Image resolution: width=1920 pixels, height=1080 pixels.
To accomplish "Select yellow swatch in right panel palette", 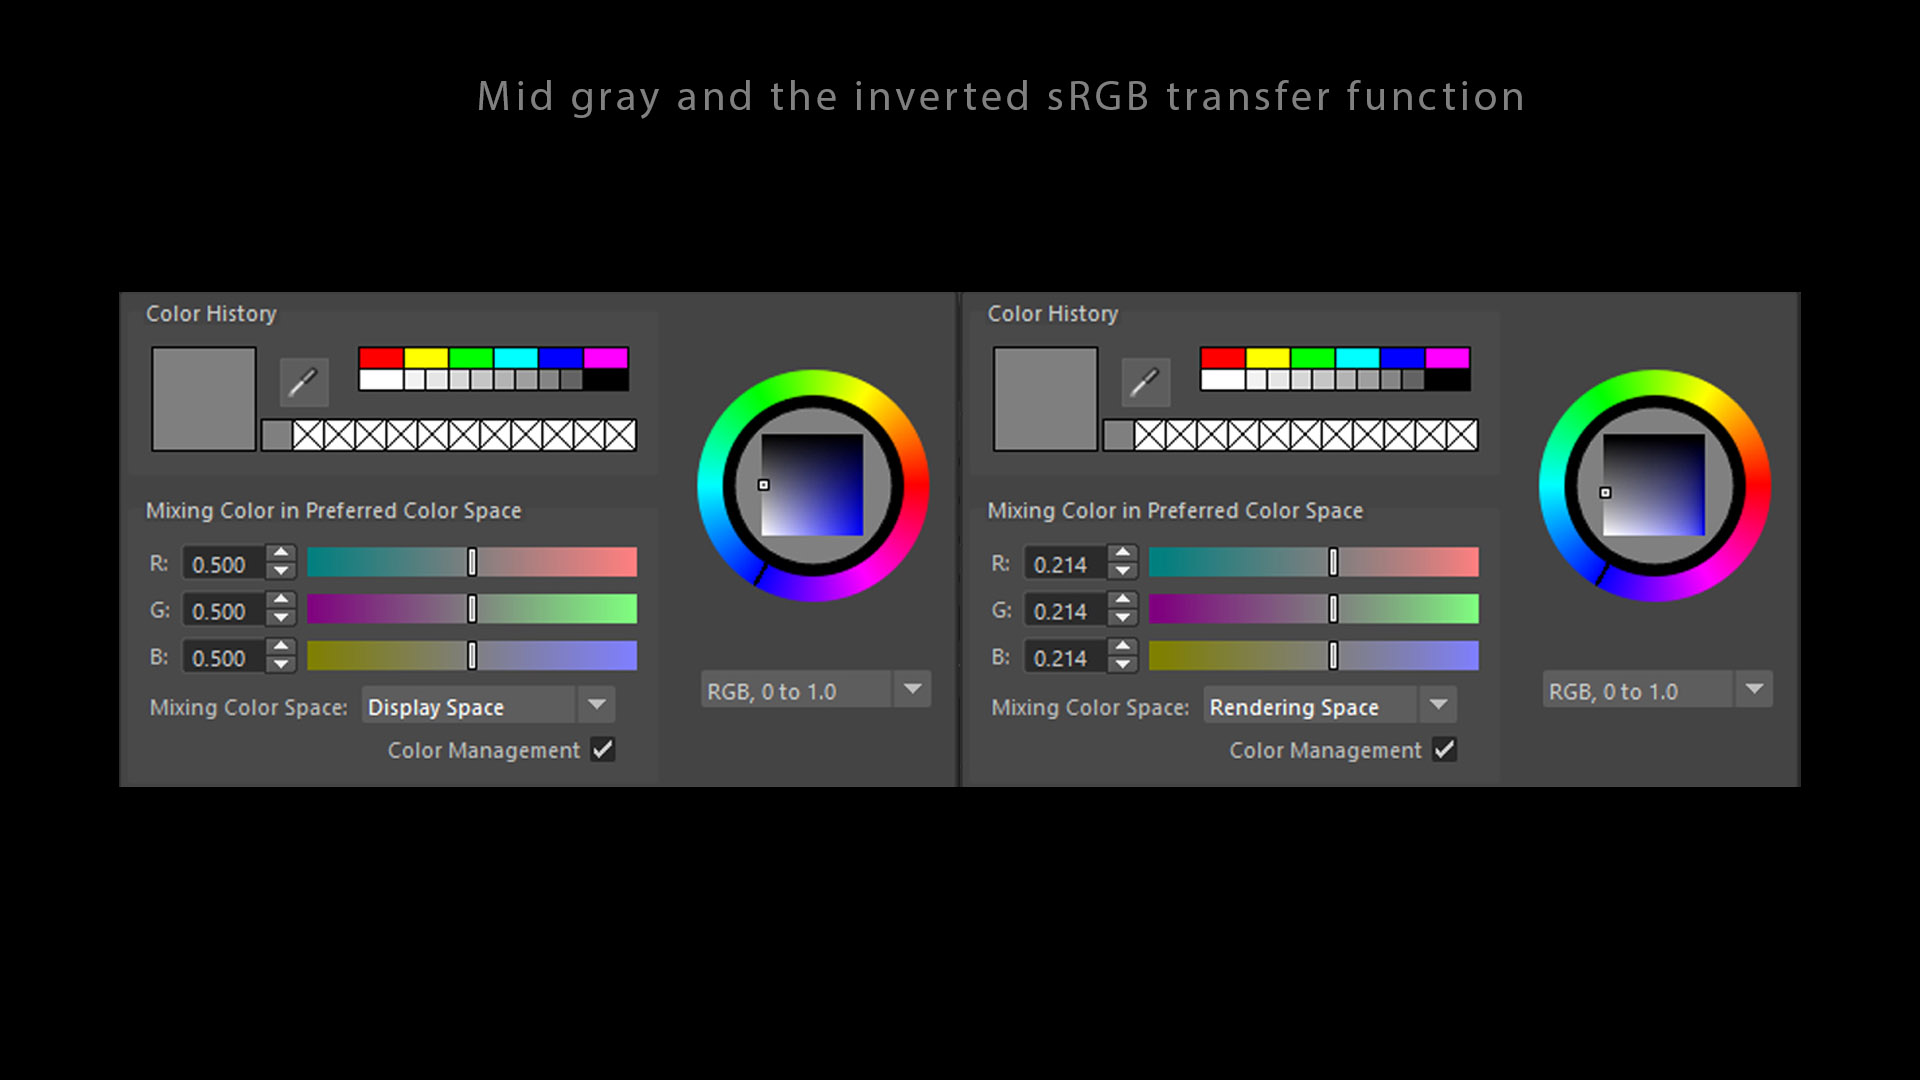I will click(1268, 358).
